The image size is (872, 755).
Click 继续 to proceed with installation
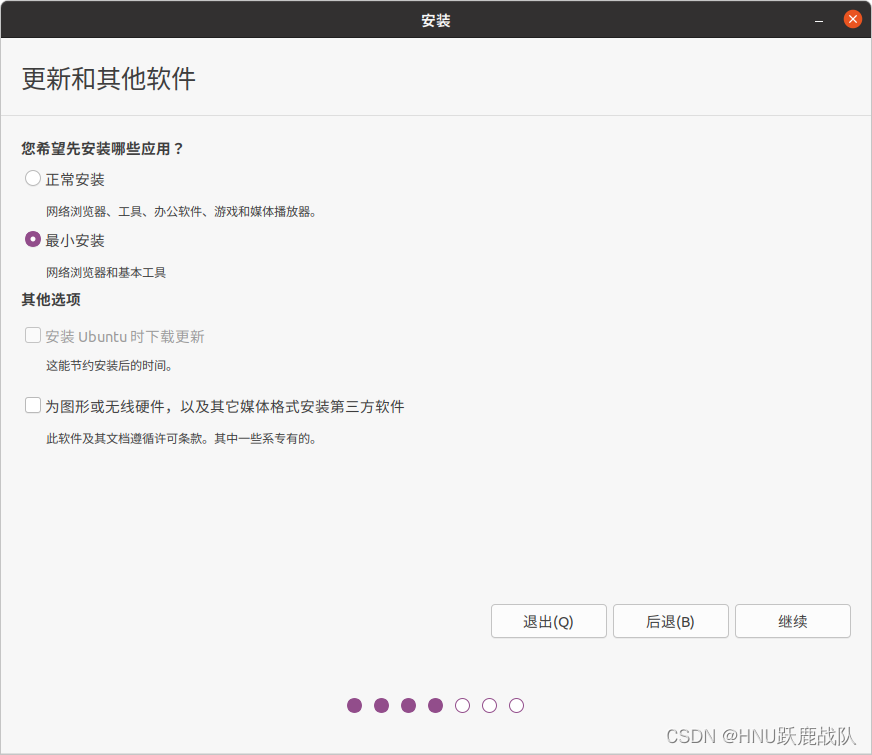792,621
